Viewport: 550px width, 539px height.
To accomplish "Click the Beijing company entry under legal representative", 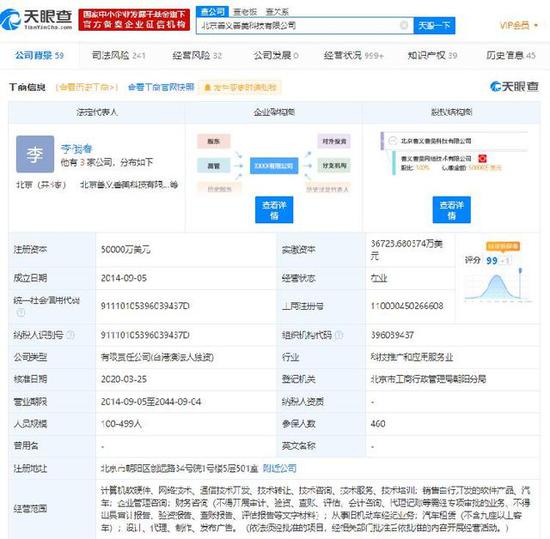I will (129, 184).
